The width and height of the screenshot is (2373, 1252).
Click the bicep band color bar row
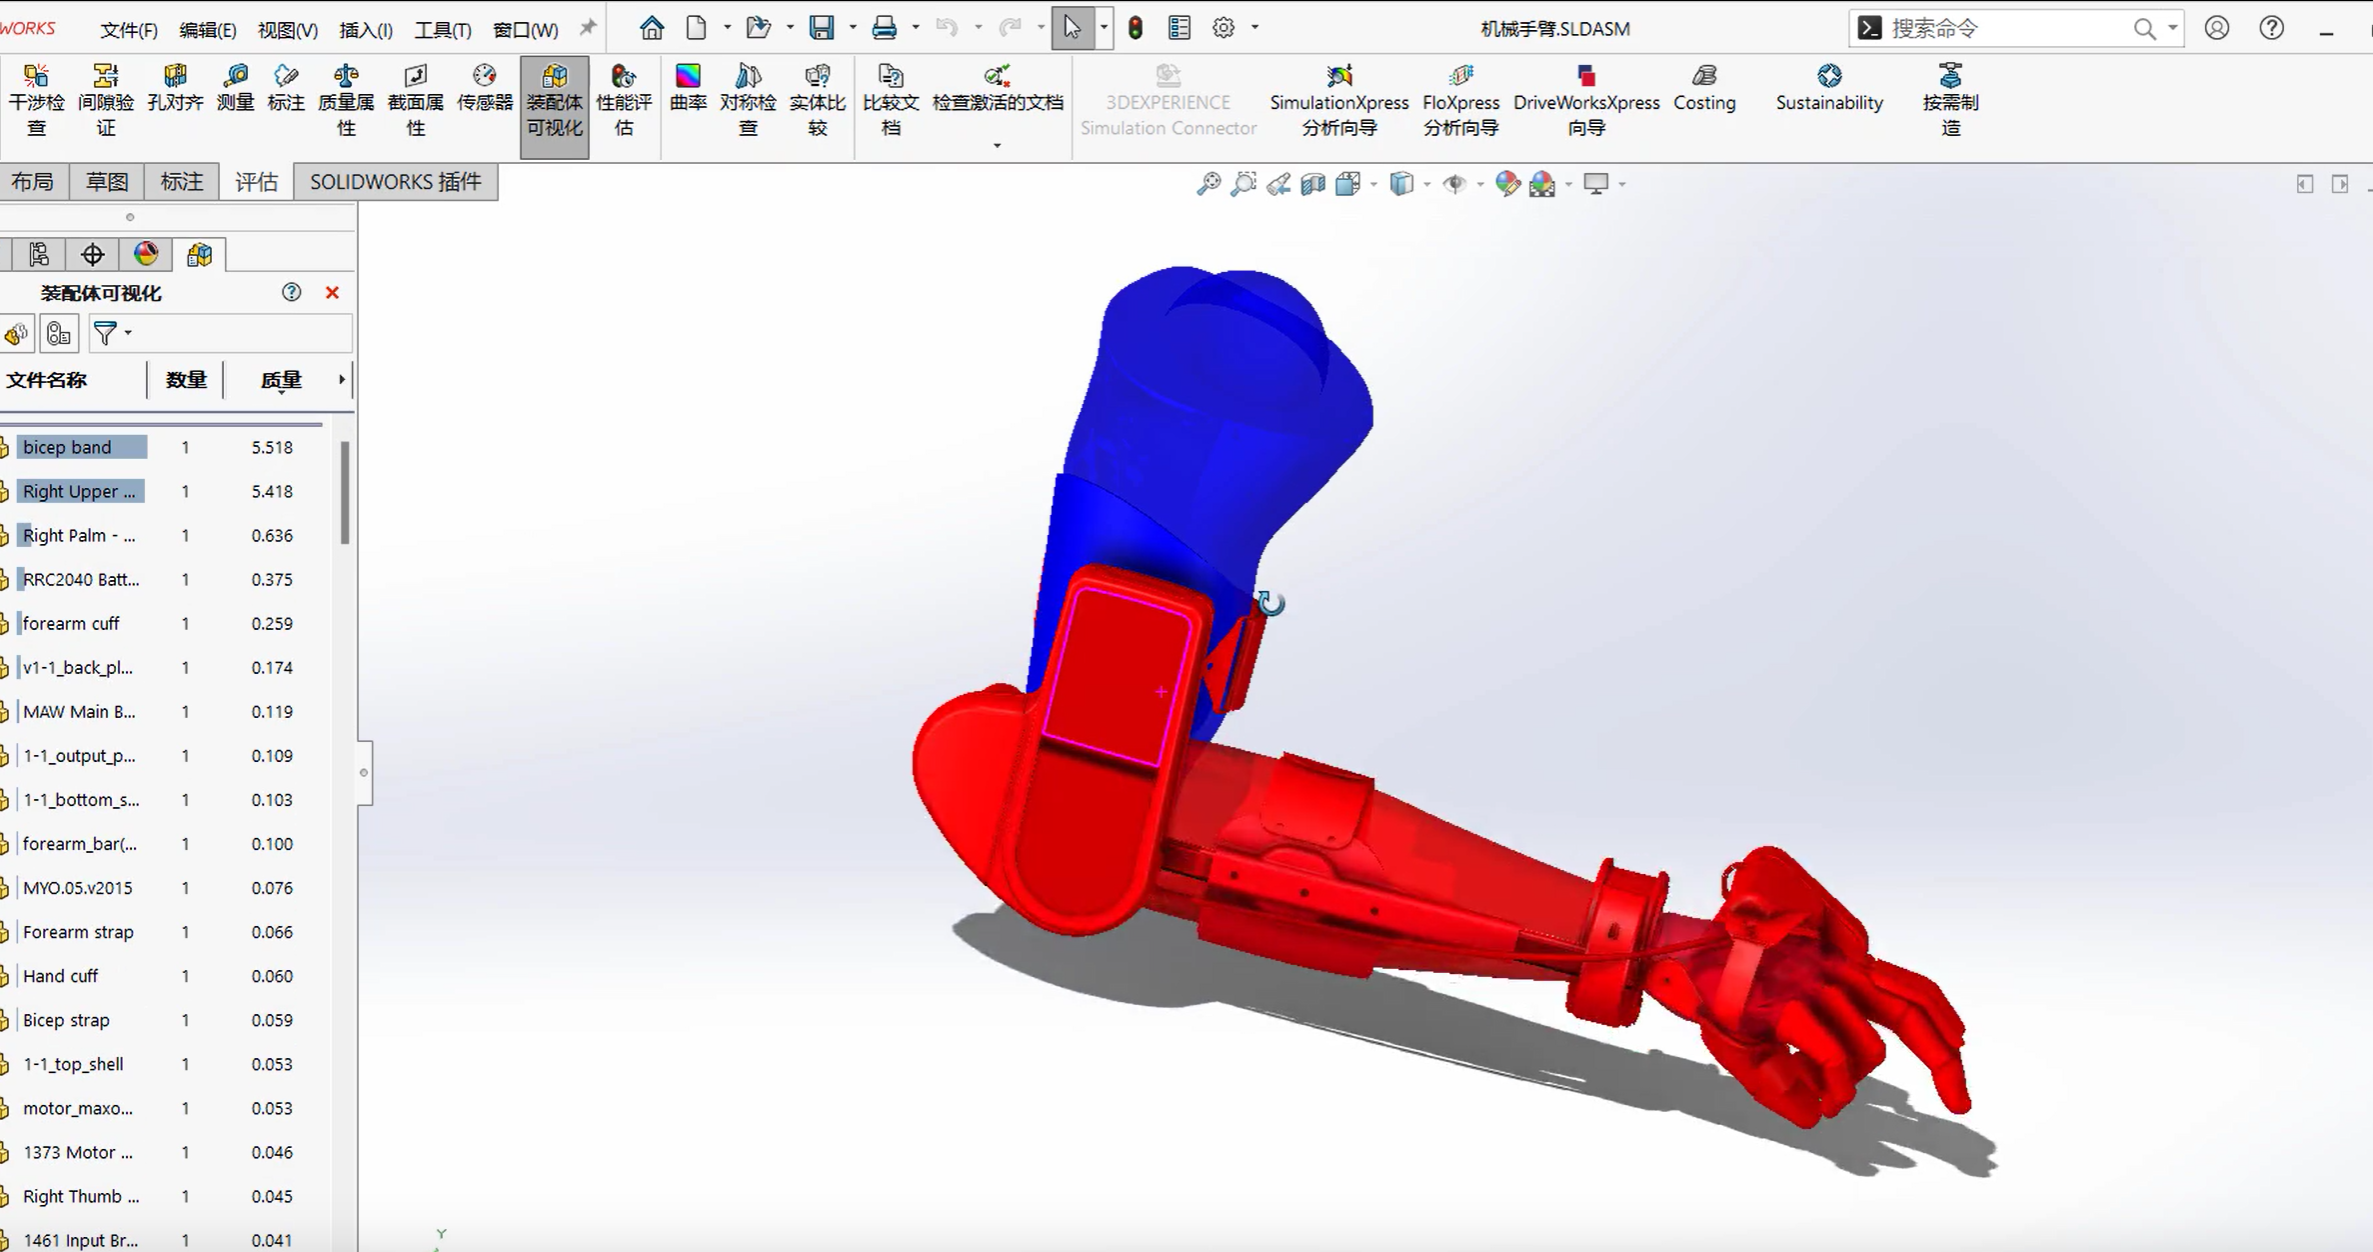point(82,447)
